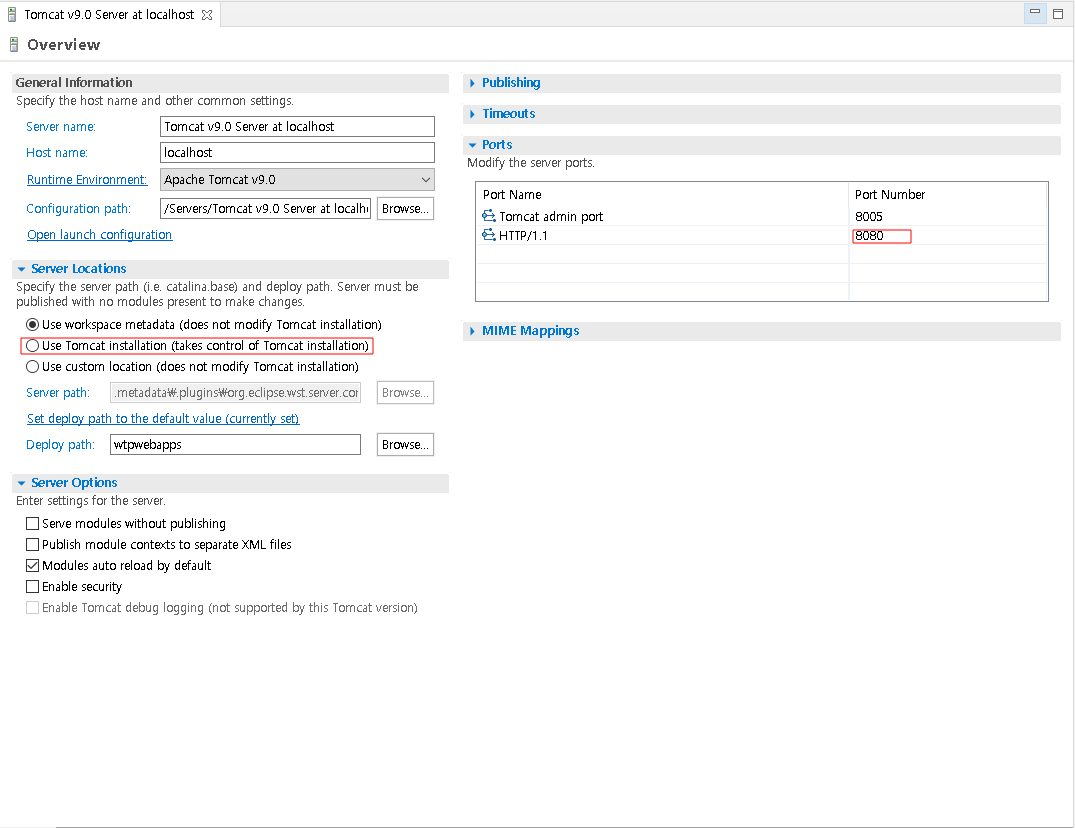The image size is (1075, 828).
Task: Check Publish module contexts to separate XML files
Action: point(32,544)
